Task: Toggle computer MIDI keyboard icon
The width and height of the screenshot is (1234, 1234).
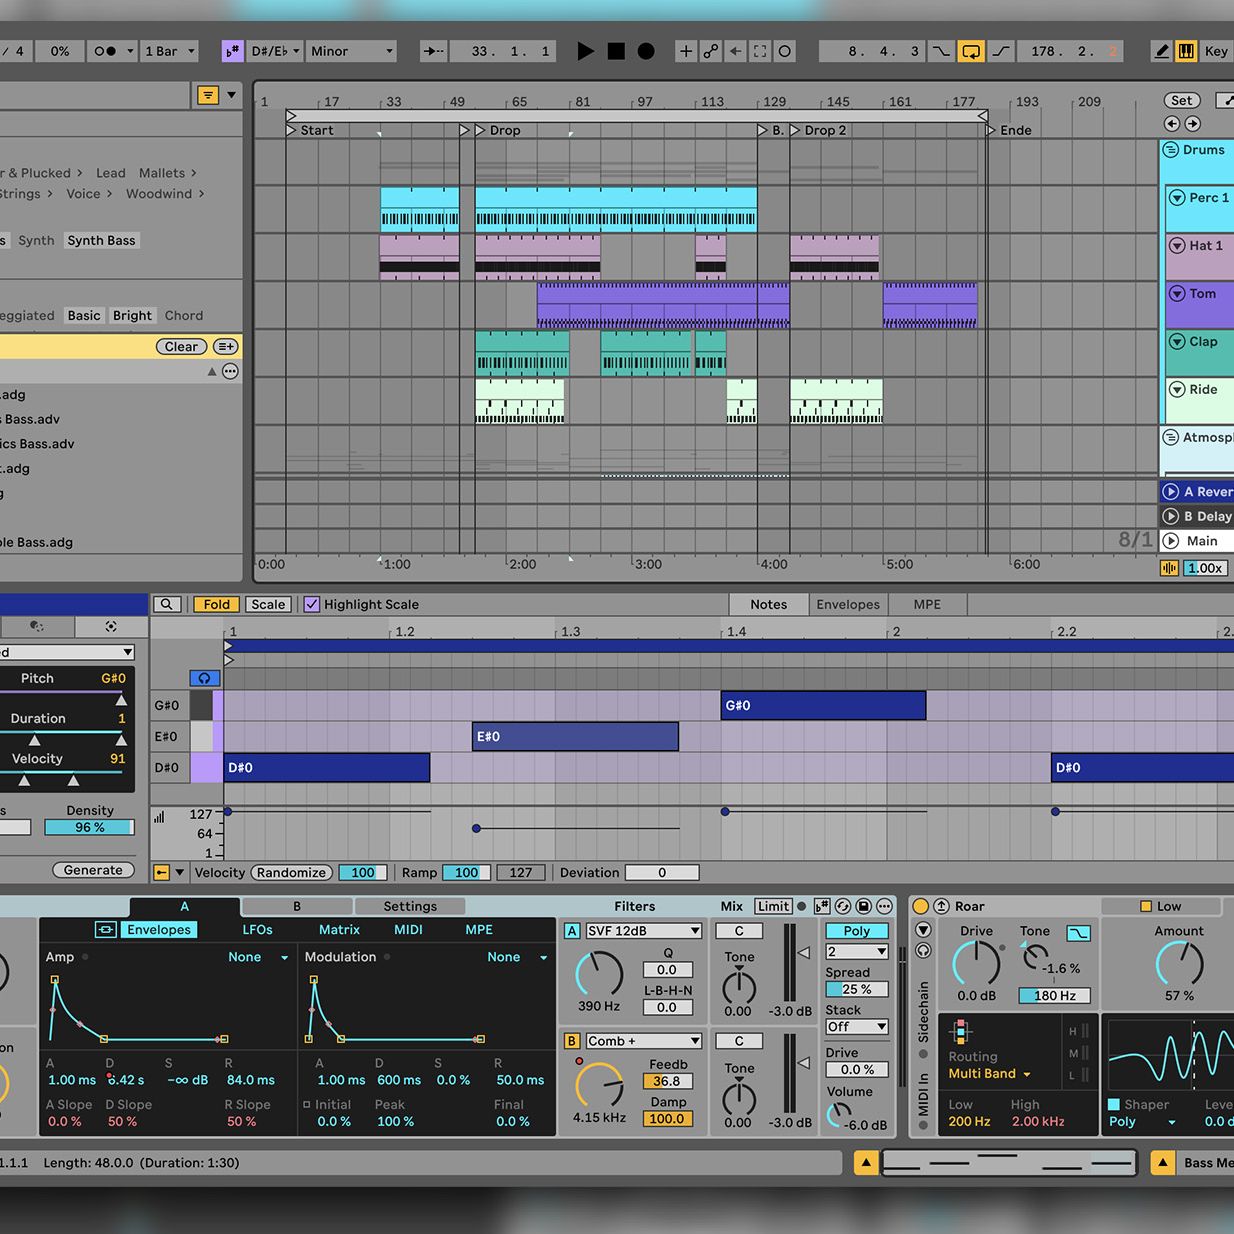Action: coord(1186,51)
